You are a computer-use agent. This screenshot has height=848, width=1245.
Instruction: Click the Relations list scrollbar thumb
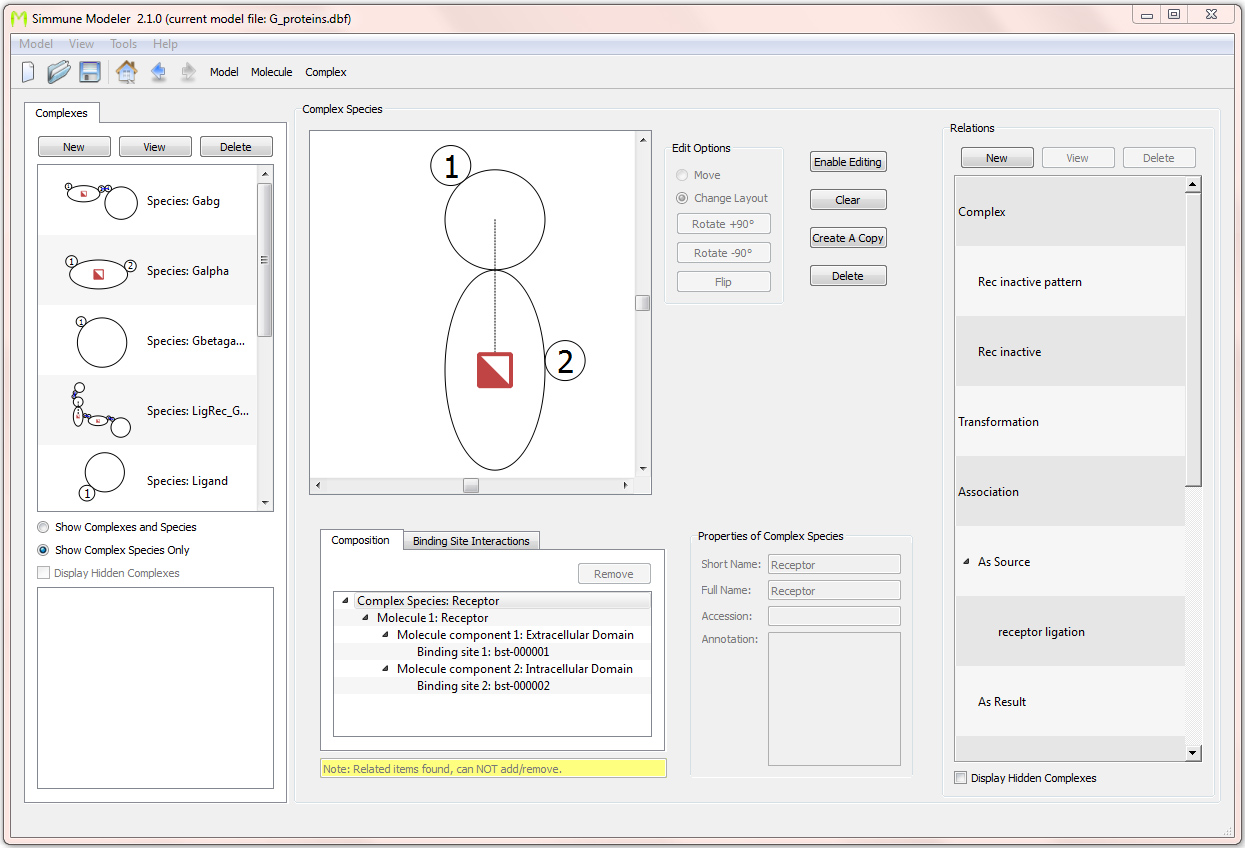coord(1193,340)
